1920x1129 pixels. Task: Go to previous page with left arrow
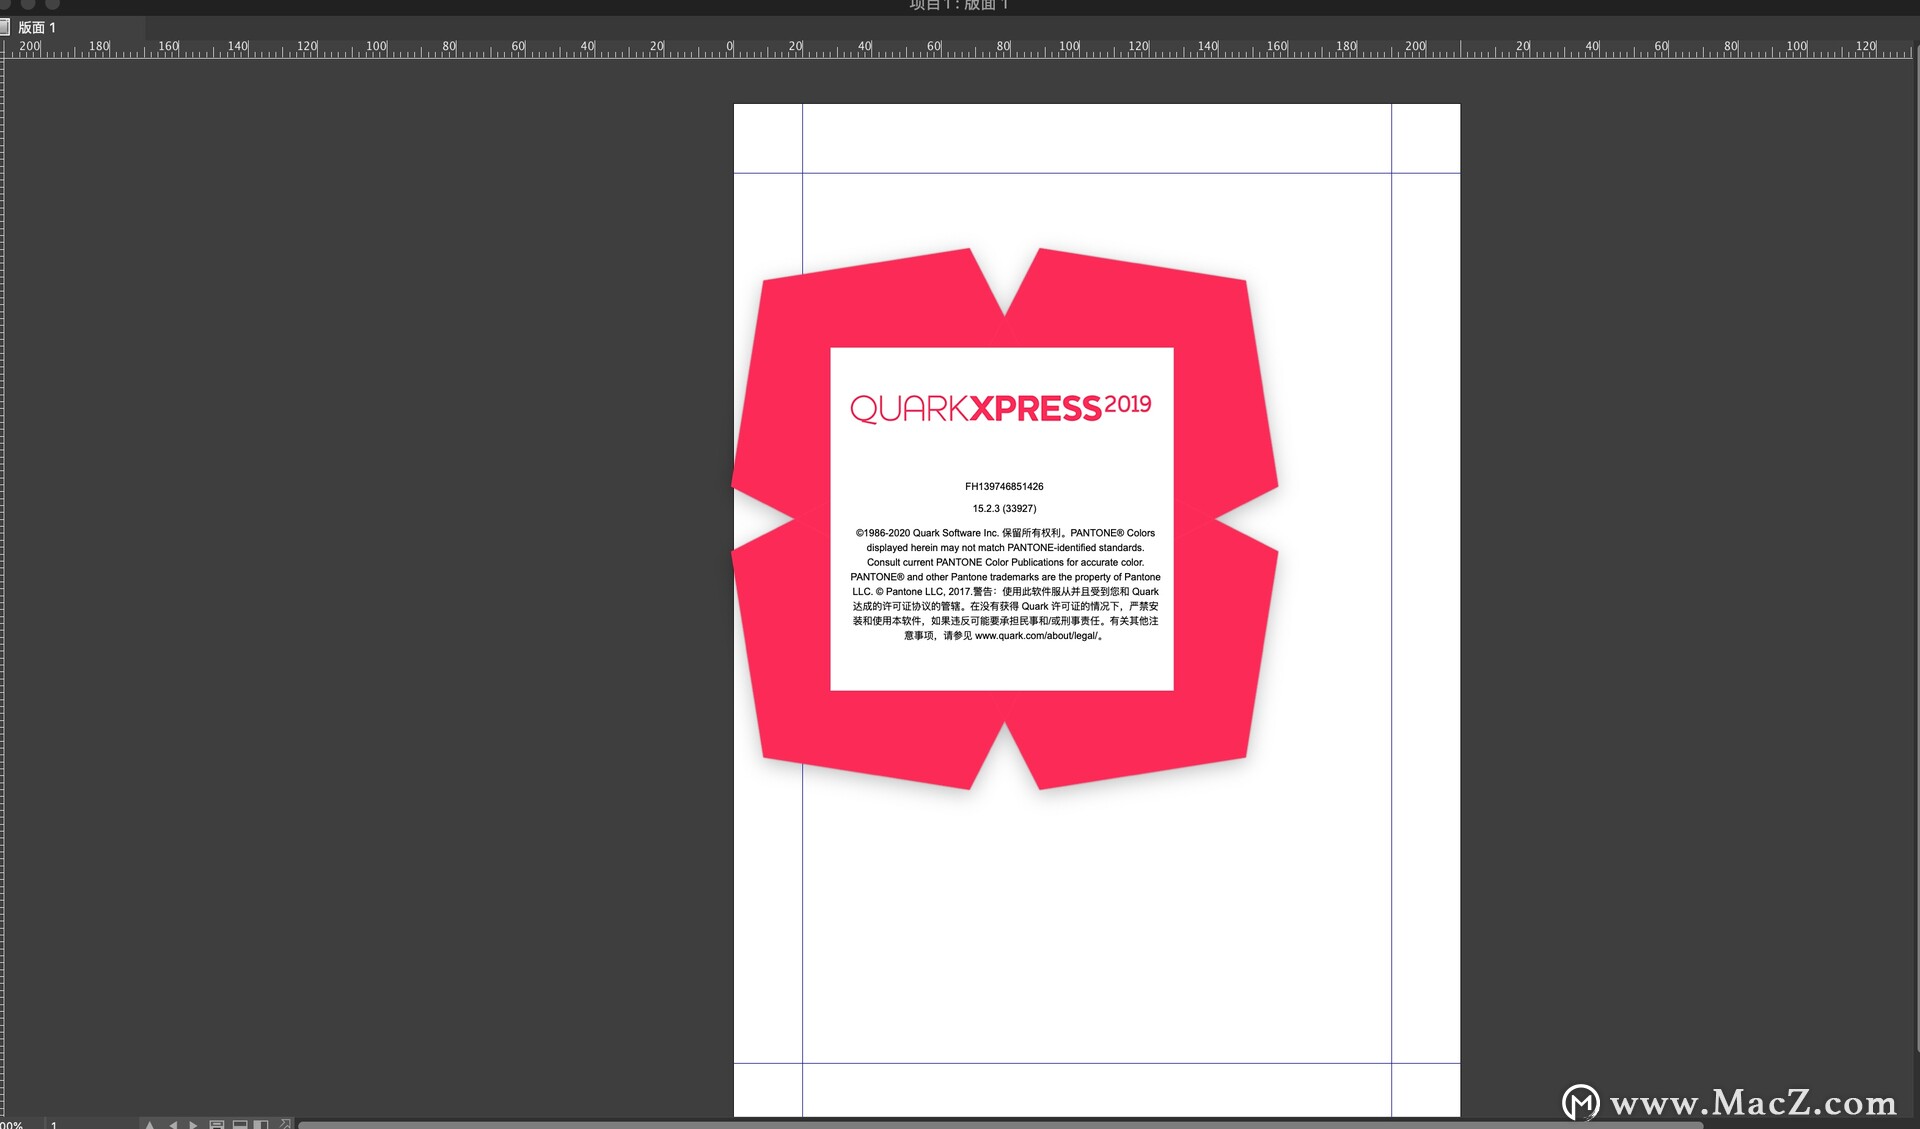(173, 1125)
